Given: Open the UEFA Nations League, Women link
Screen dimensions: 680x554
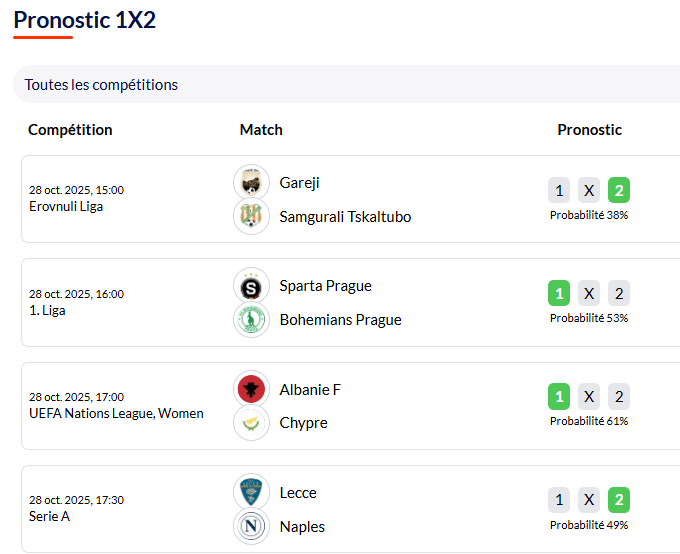Looking at the screenshot, I should click(x=116, y=413).
